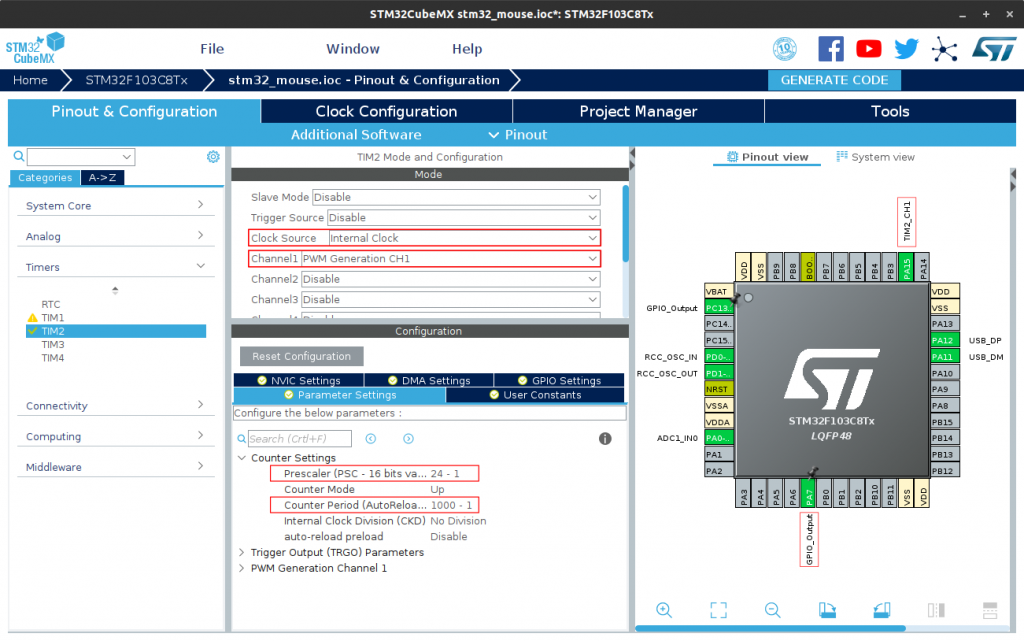Expand Trigger Output (TRGO) Parameters
This screenshot has width=1024, height=641.
click(x=242, y=552)
